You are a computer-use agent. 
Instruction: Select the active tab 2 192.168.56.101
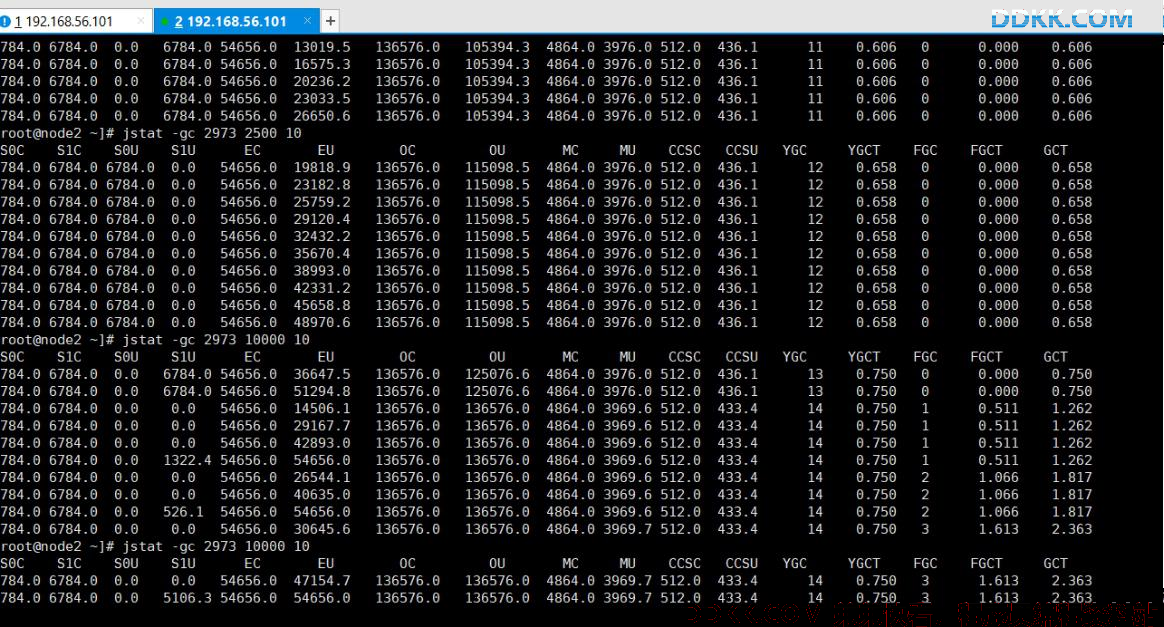(x=230, y=22)
